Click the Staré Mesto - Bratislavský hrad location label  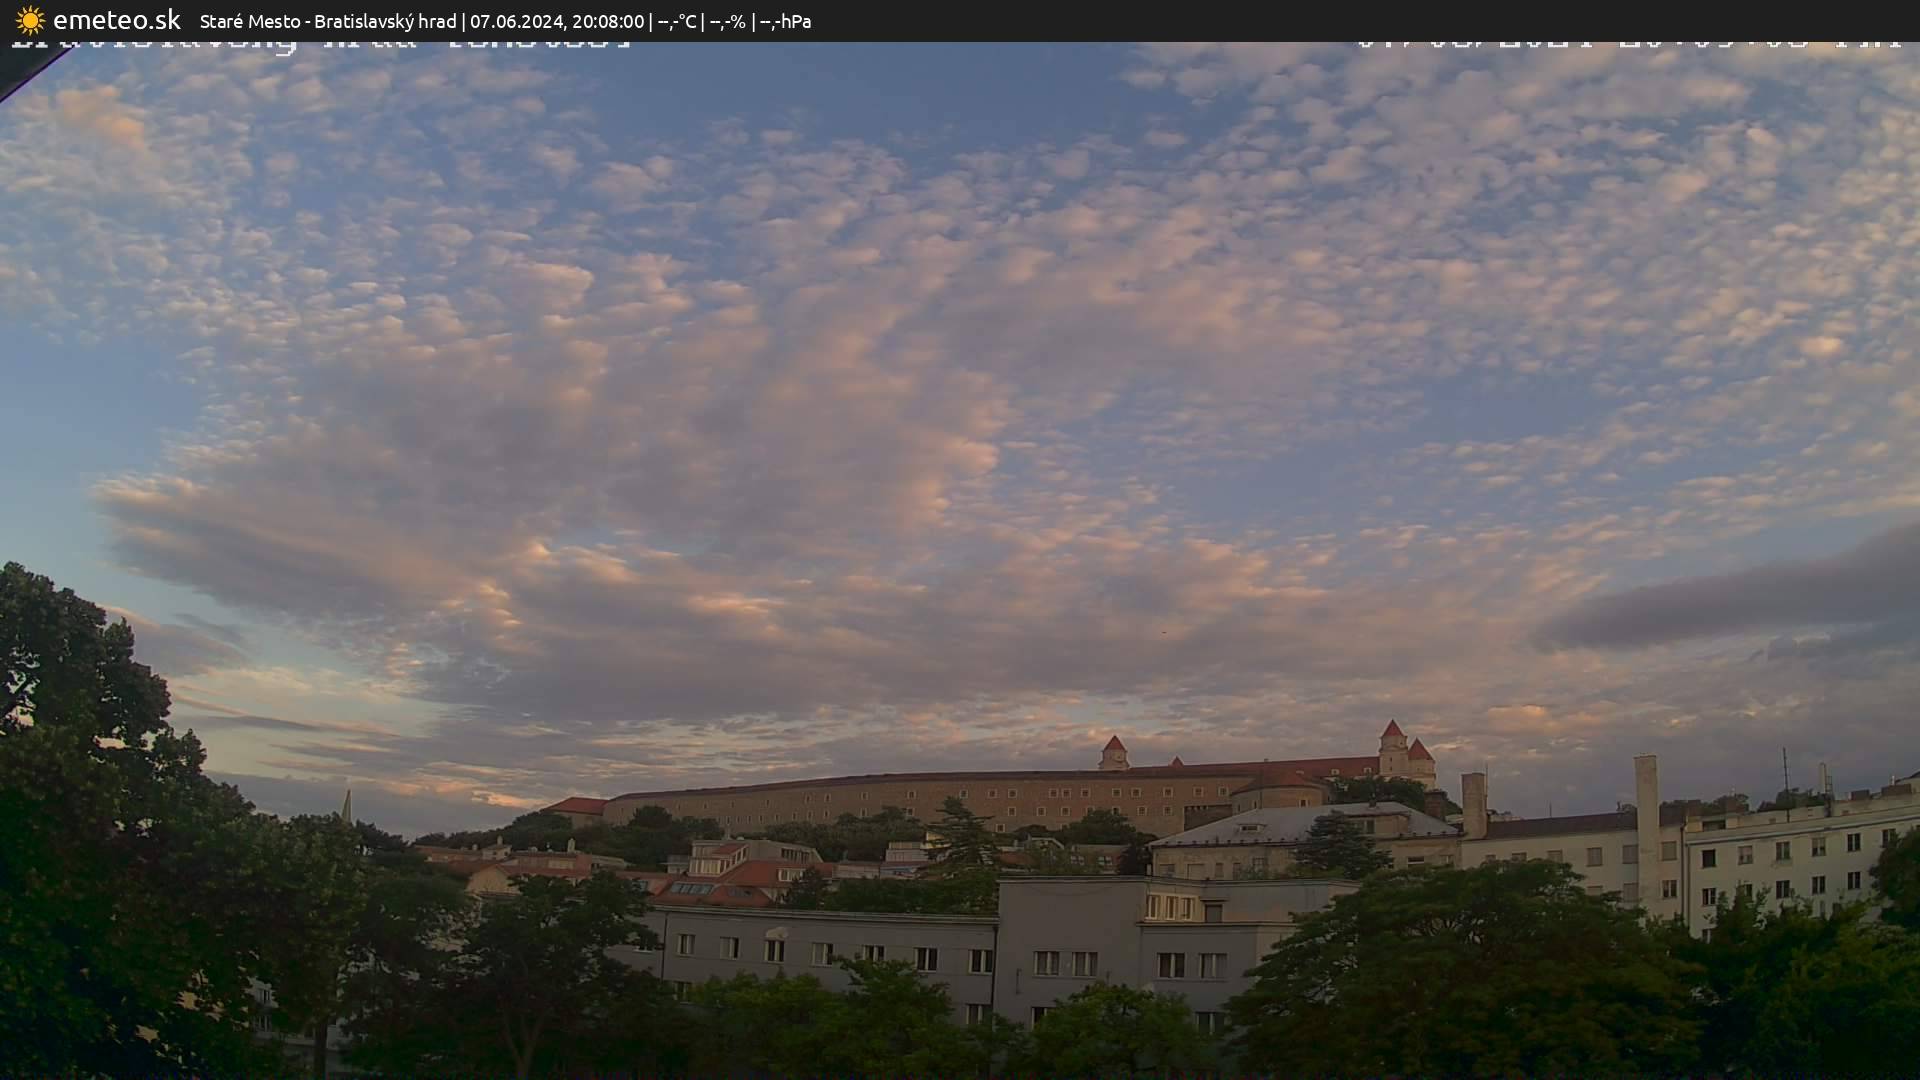[327, 21]
